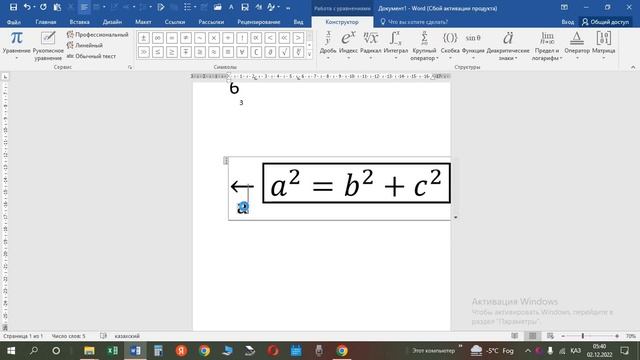Open the Главная tab
The width and height of the screenshot is (640, 360).
point(46,22)
